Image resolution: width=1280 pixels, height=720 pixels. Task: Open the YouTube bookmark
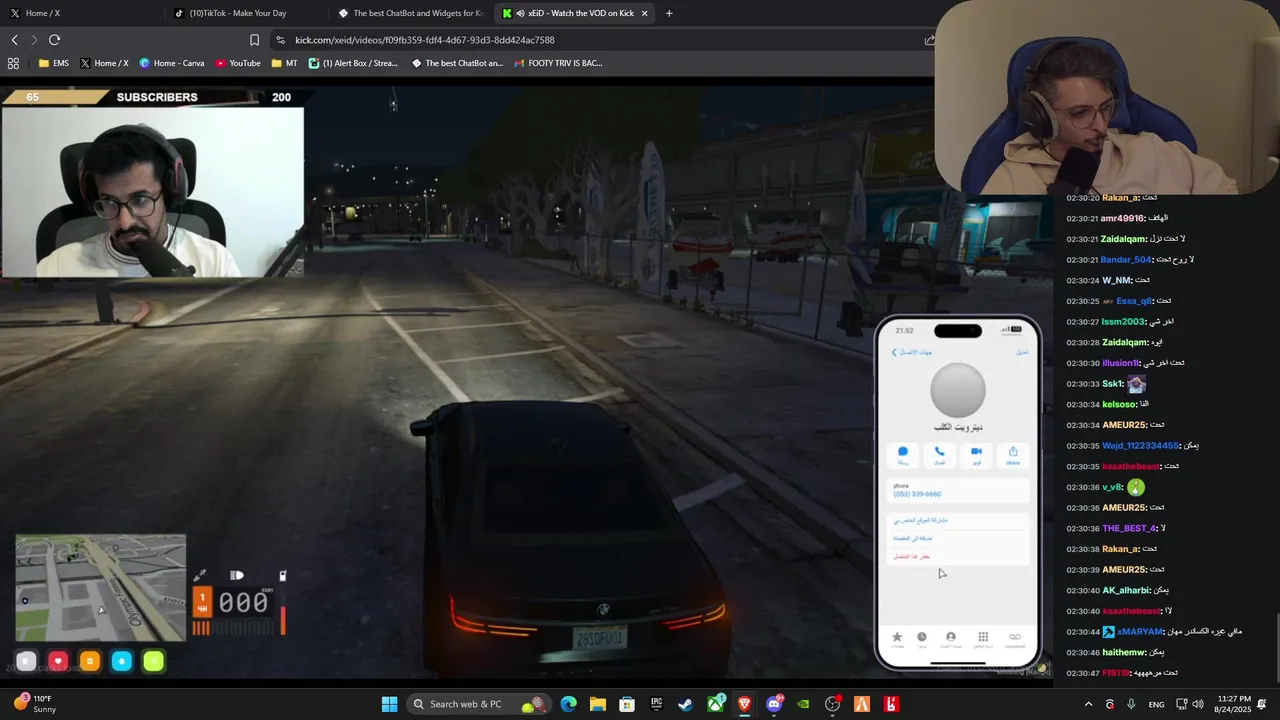pos(238,63)
